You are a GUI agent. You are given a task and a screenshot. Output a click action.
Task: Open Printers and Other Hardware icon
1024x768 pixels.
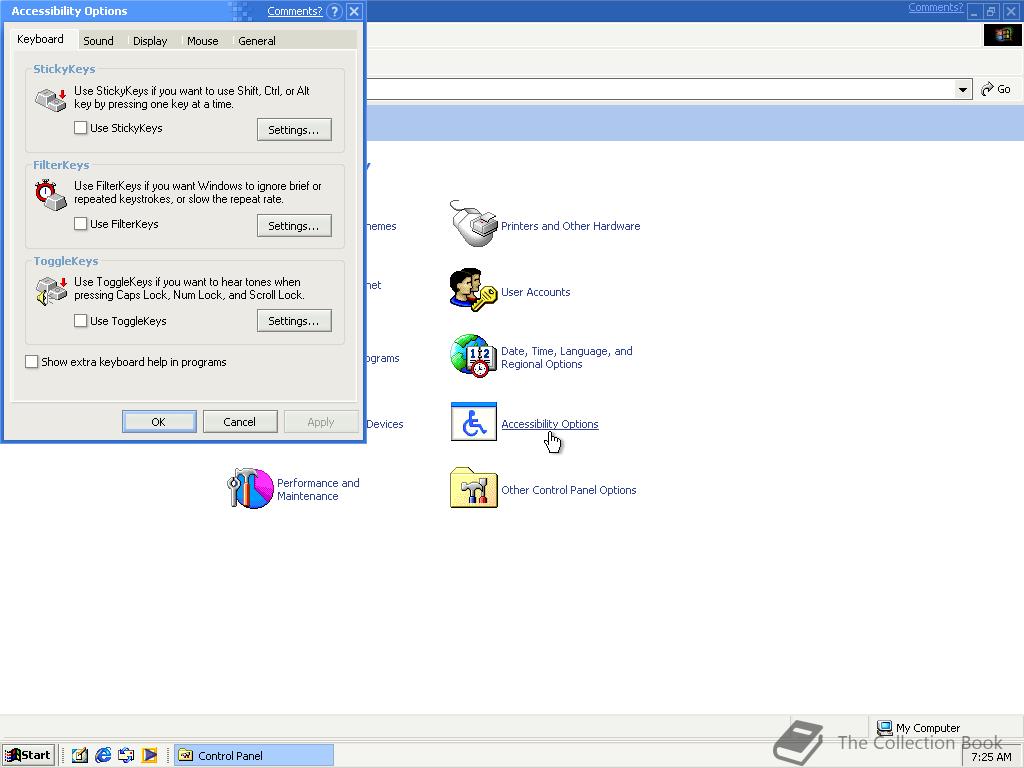473,224
